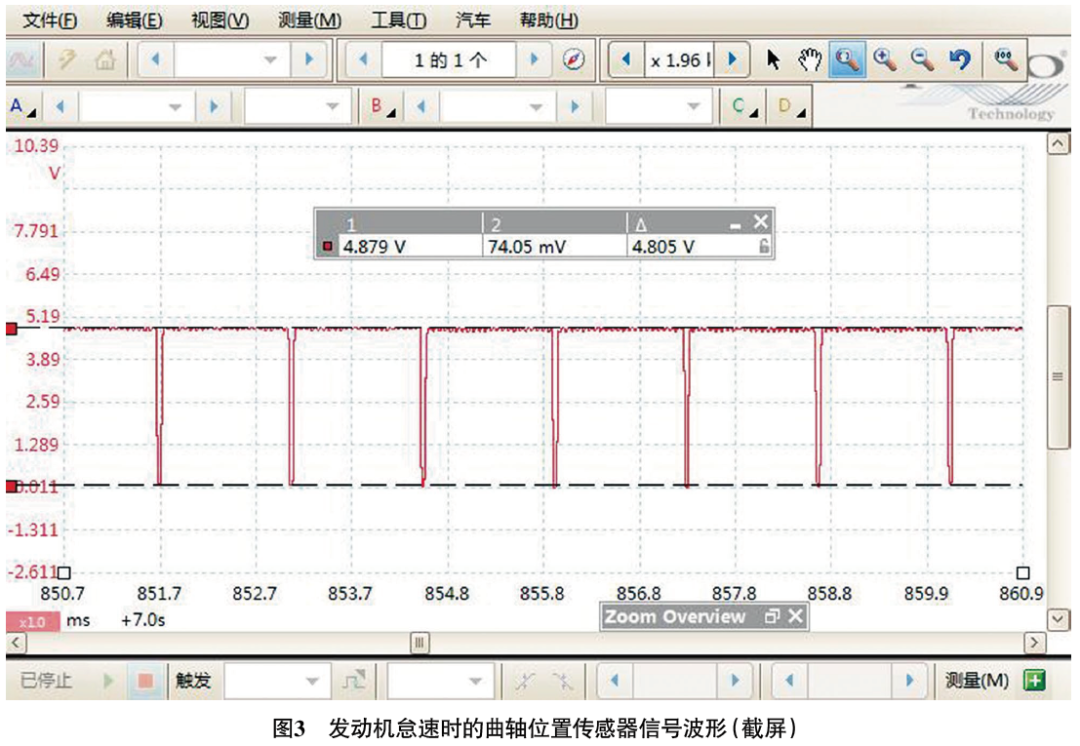Click the upper voltage ruler handle near 5.19
1080x746 pixels.
click(x=11, y=329)
